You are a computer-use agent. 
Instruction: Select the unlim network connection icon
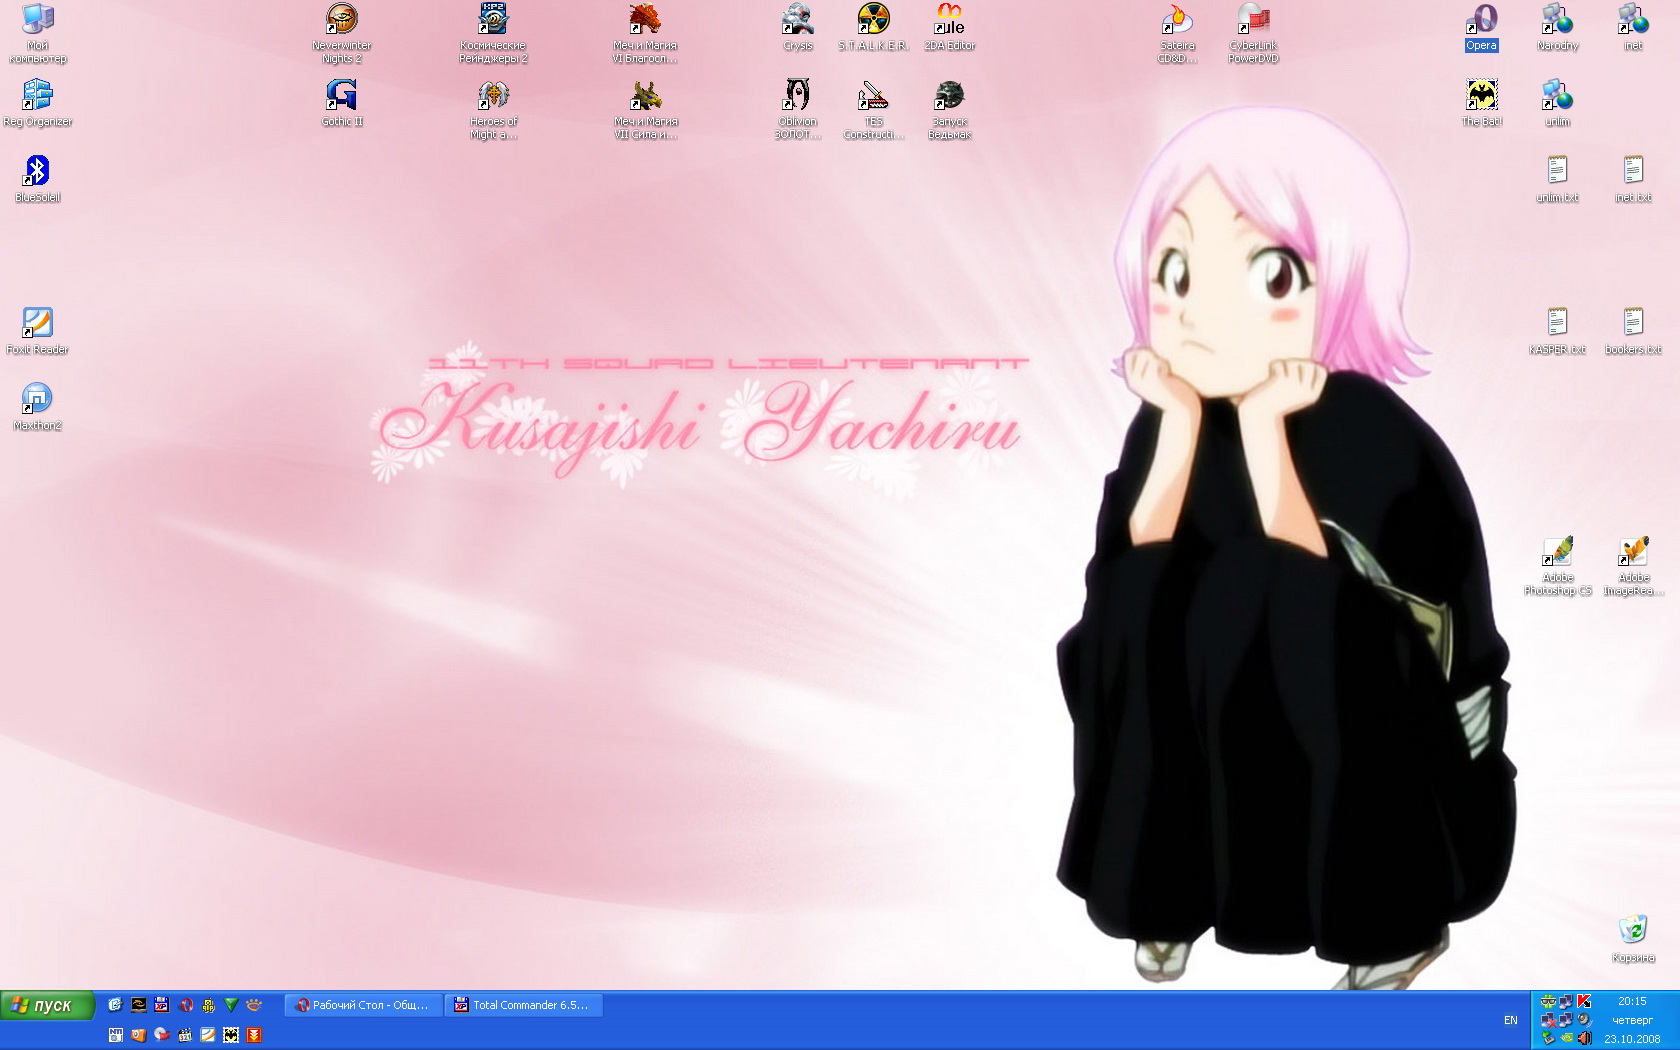click(x=1558, y=103)
